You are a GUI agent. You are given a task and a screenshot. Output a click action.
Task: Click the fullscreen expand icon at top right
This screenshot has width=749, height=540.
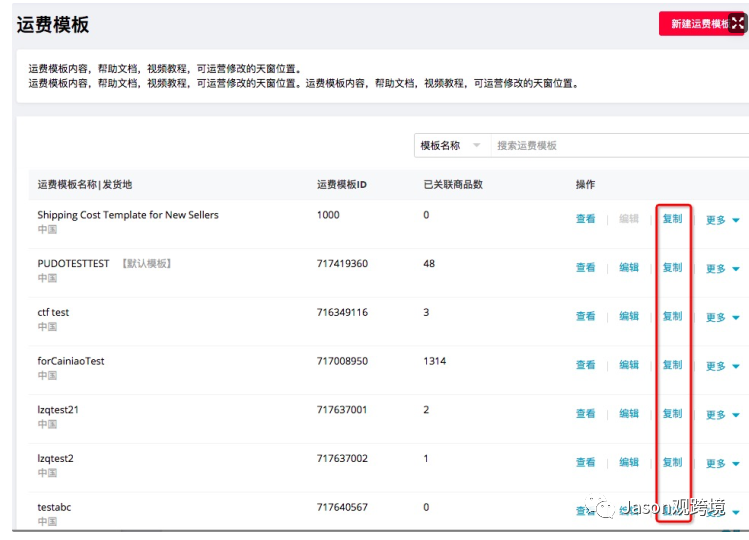(738, 23)
